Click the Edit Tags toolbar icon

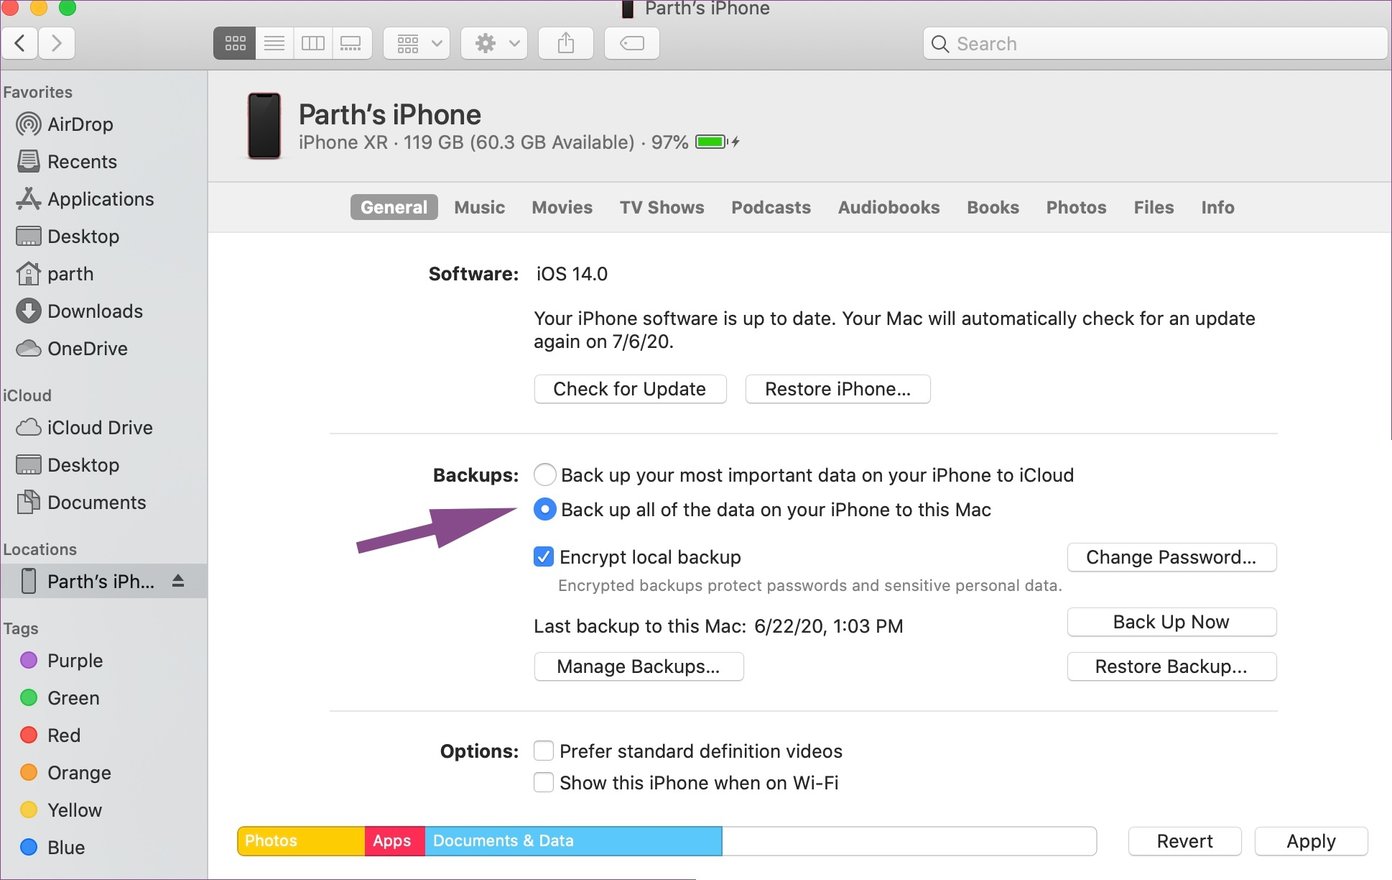coord(632,43)
